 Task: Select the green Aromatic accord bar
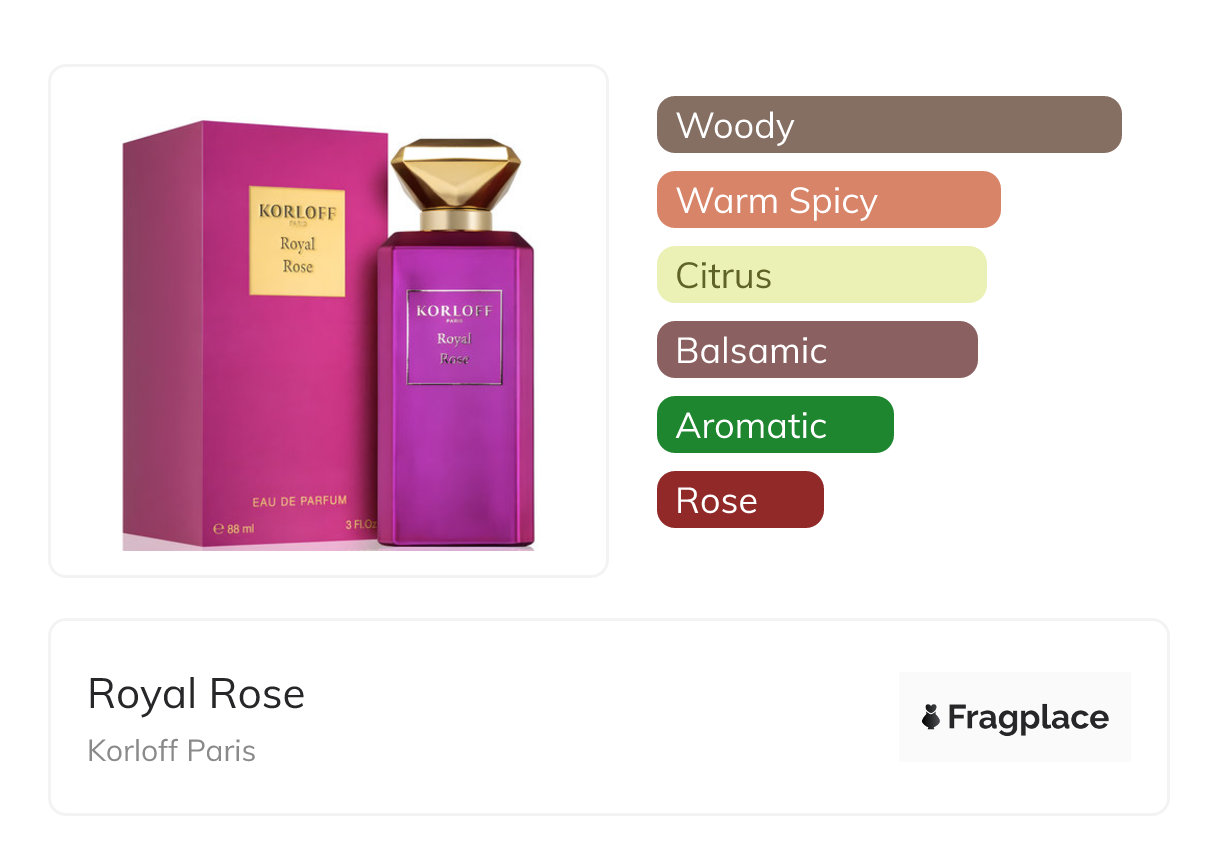point(775,425)
